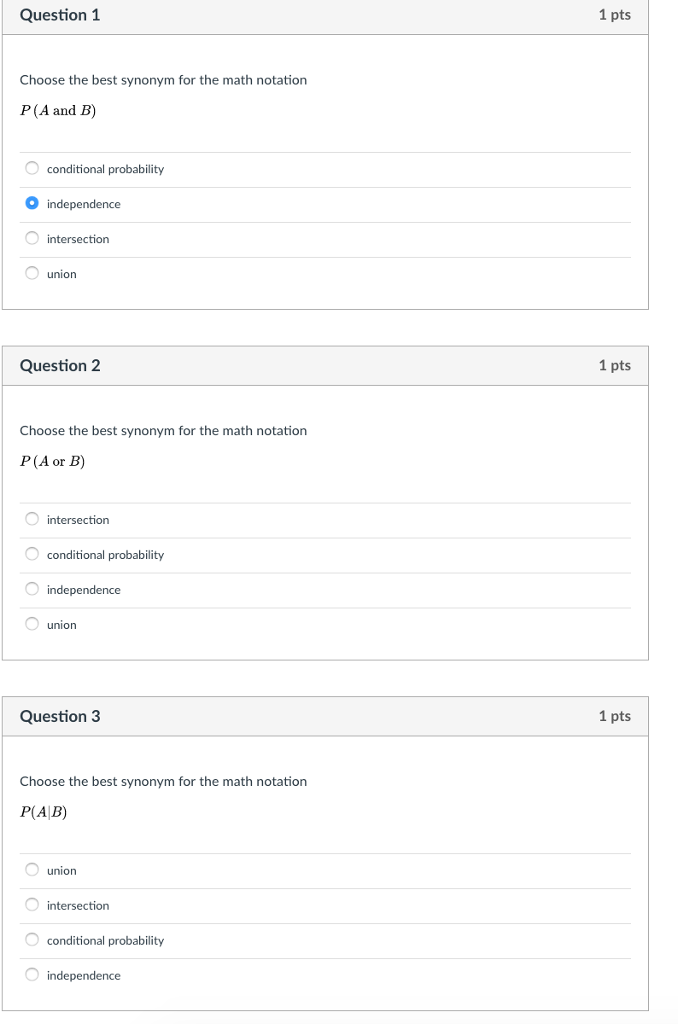Choose 'intersection' for Question 1
The width and height of the screenshot is (678, 1024).
click(x=33, y=239)
